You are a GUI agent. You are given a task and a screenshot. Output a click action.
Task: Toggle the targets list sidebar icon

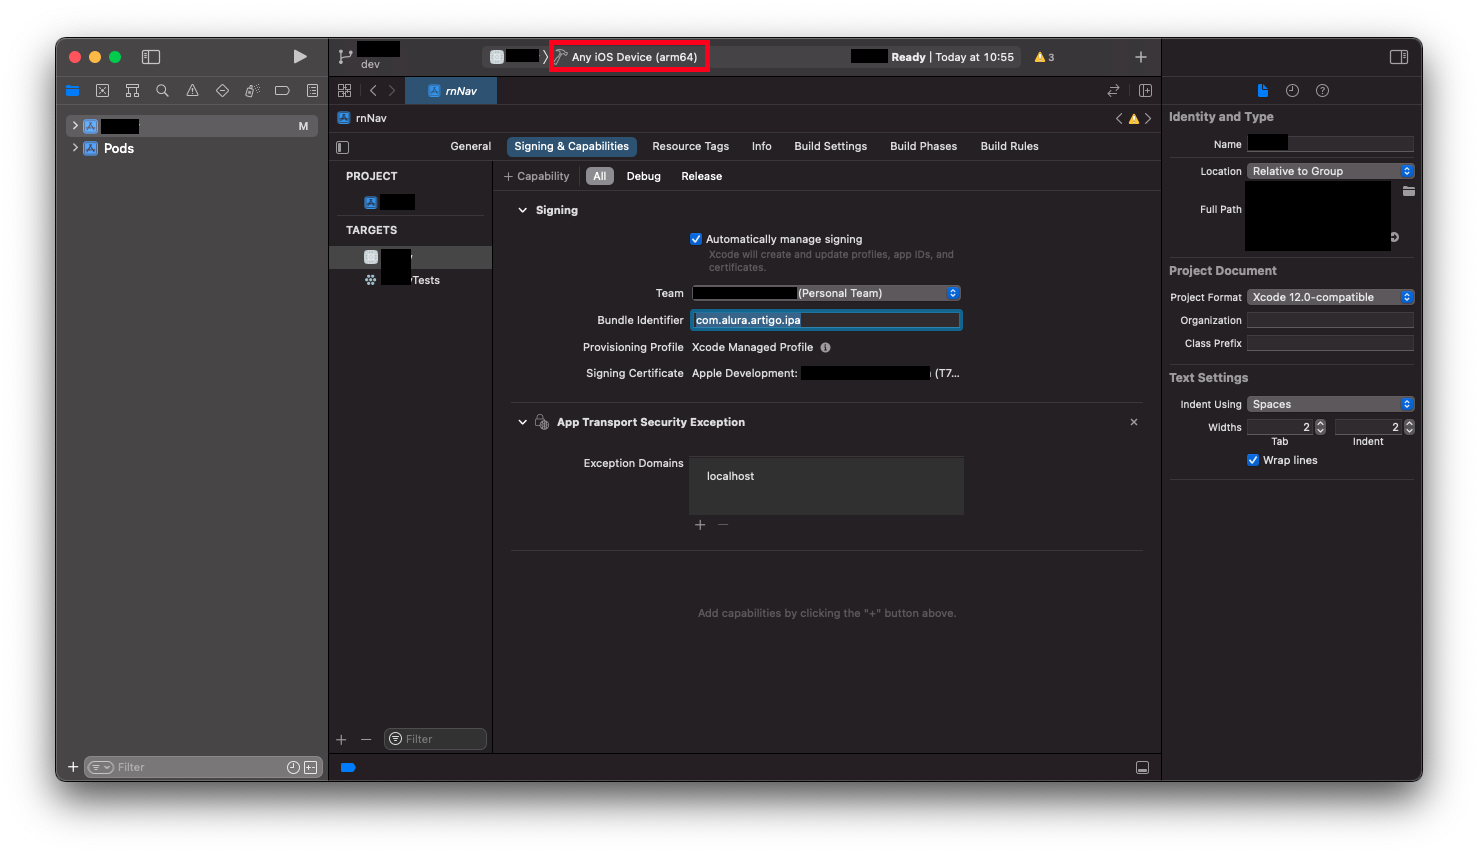[343, 147]
